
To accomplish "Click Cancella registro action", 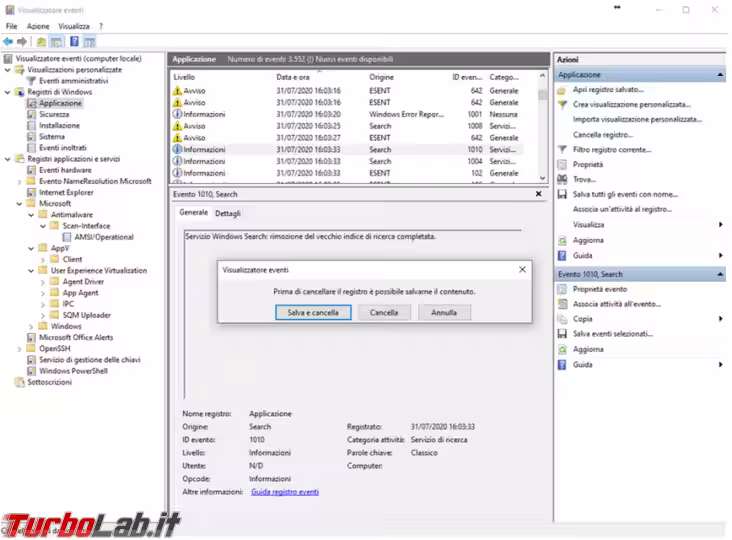I will (x=603, y=135).
